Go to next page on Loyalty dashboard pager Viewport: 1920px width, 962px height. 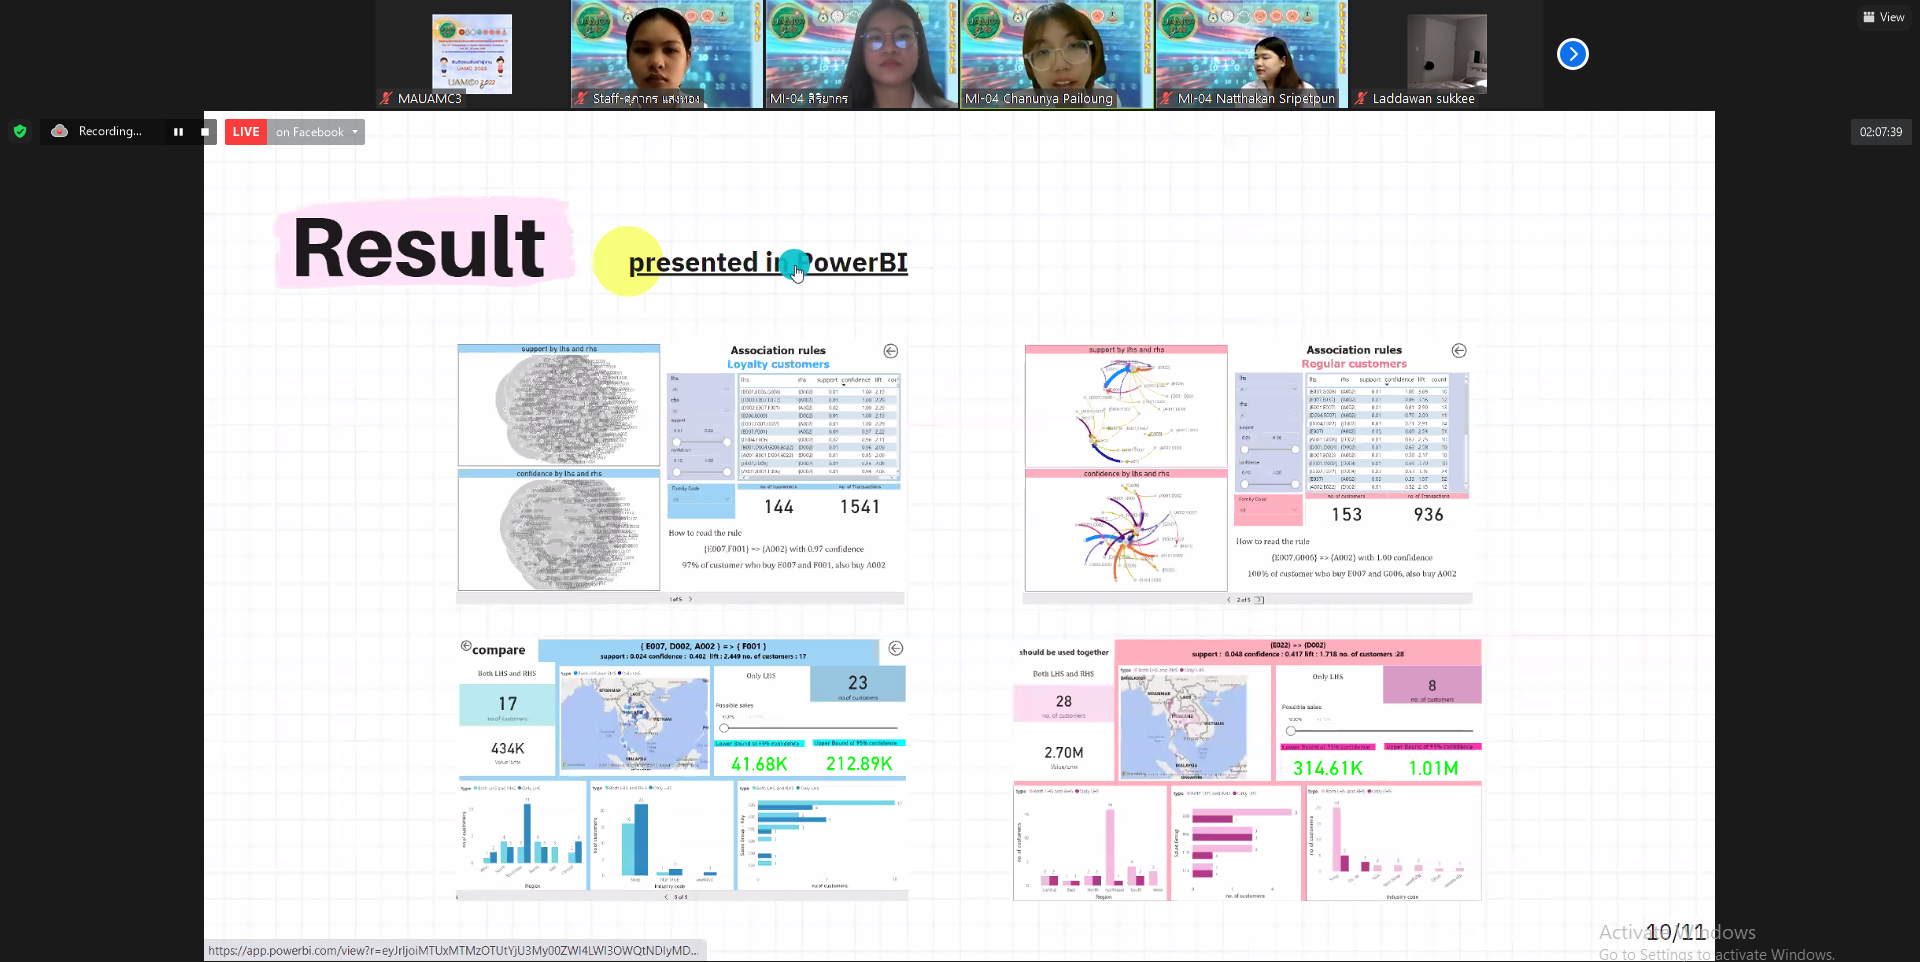click(x=690, y=599)
